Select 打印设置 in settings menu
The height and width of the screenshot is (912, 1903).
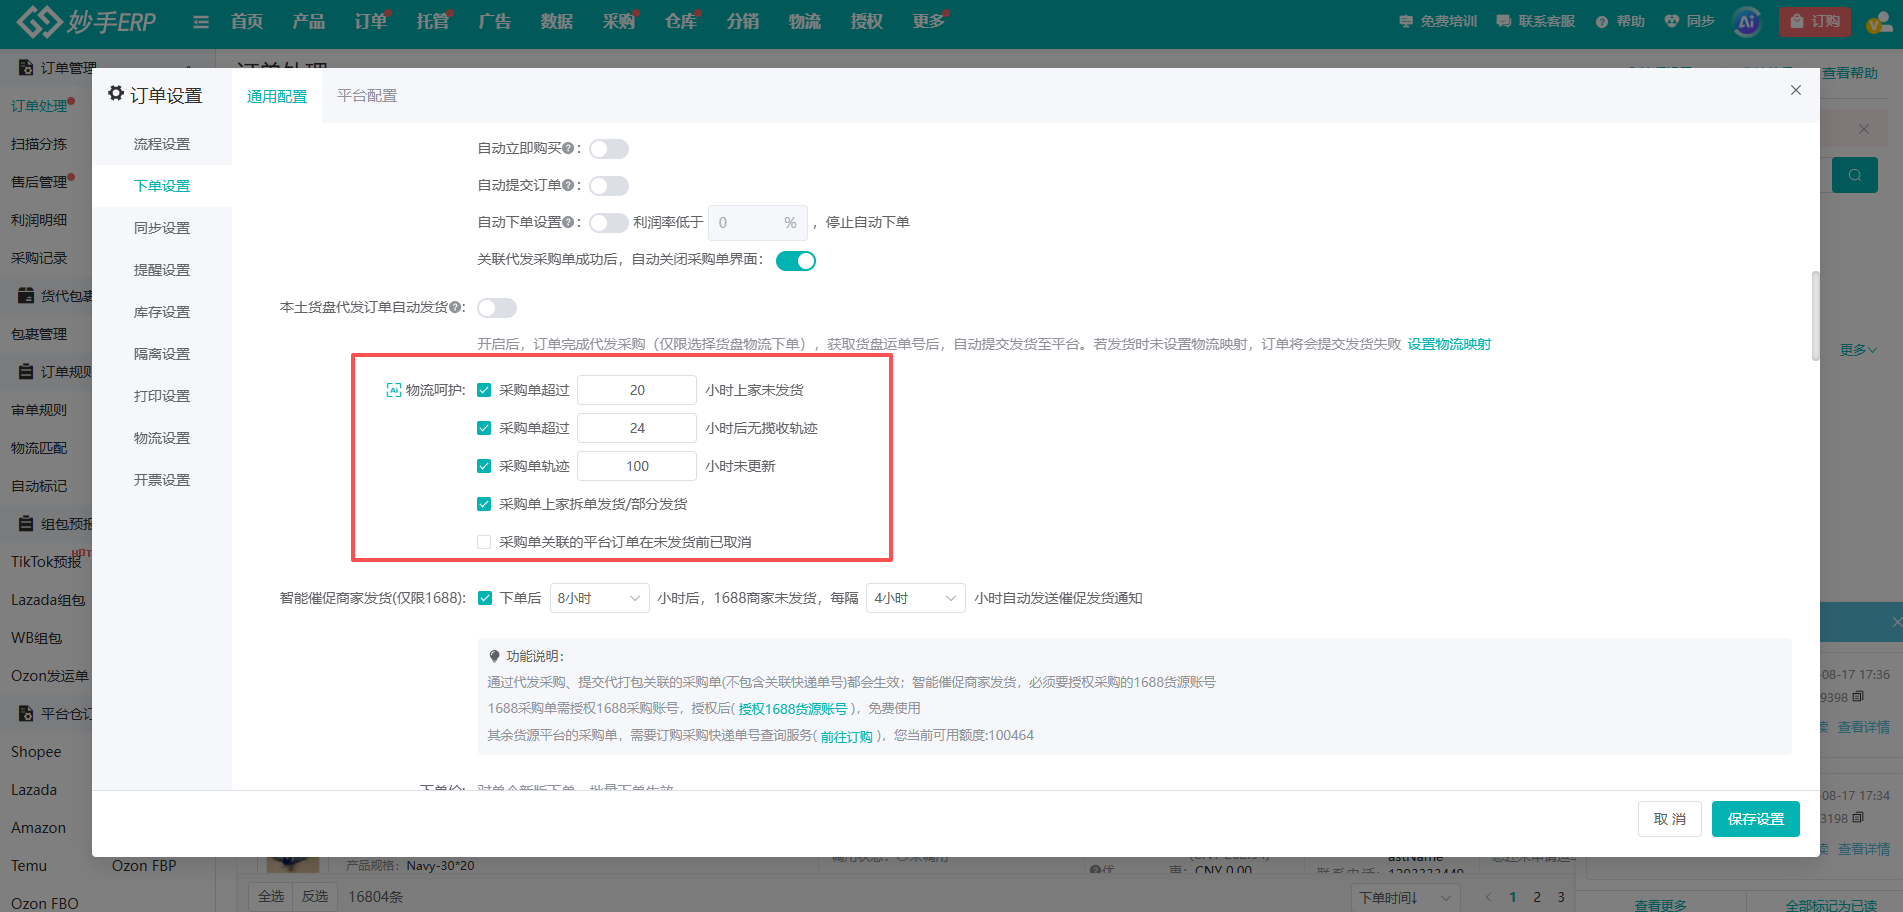(162, 396)
